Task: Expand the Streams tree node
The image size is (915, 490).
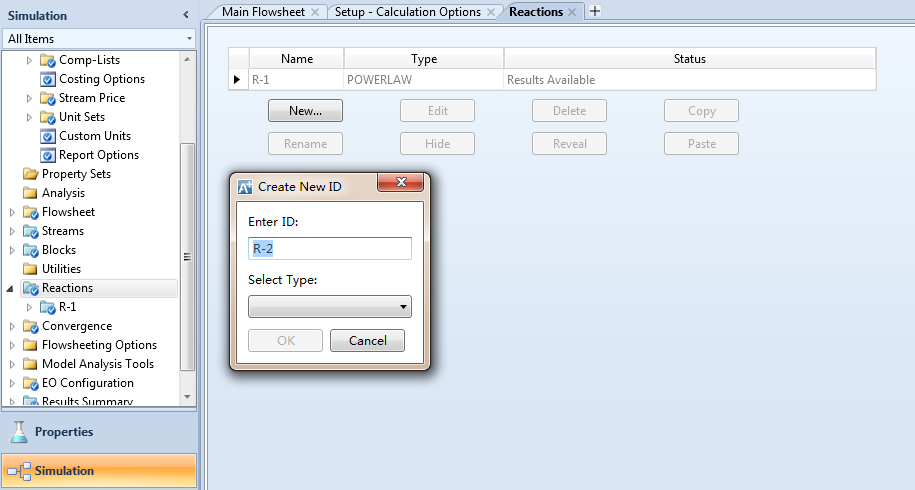Action: click(12, 232)
